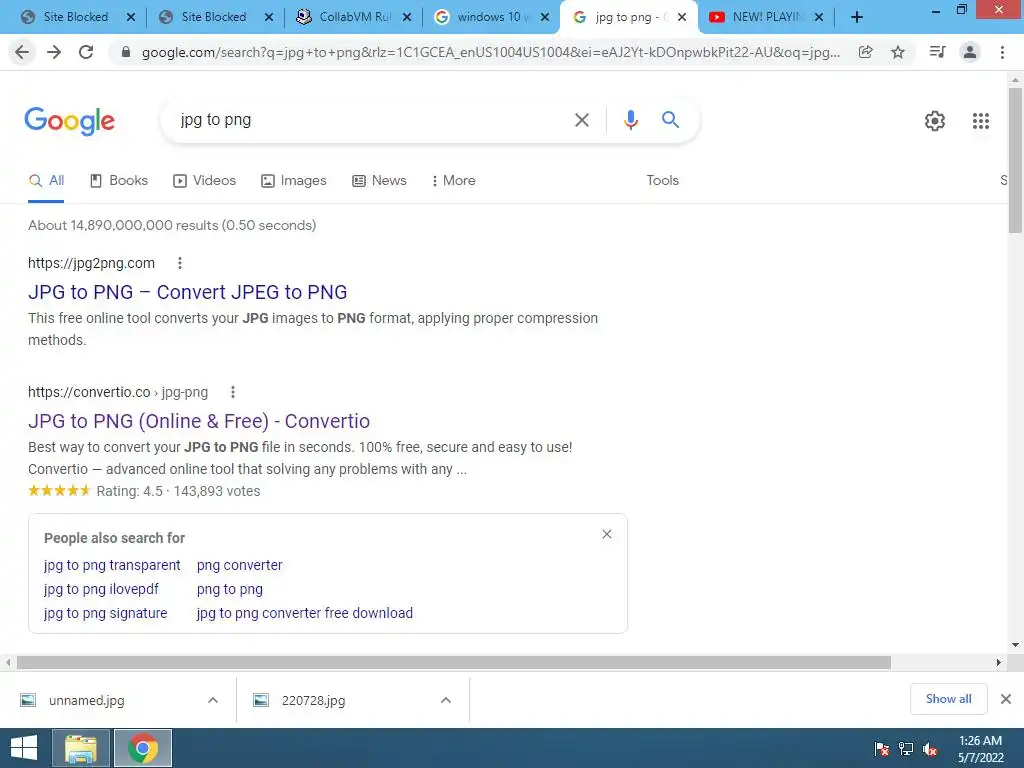Viewport: 1024px width, 768px height.
Task: Click the vertical scrollbar thumb
Action: coord(1015,159)
